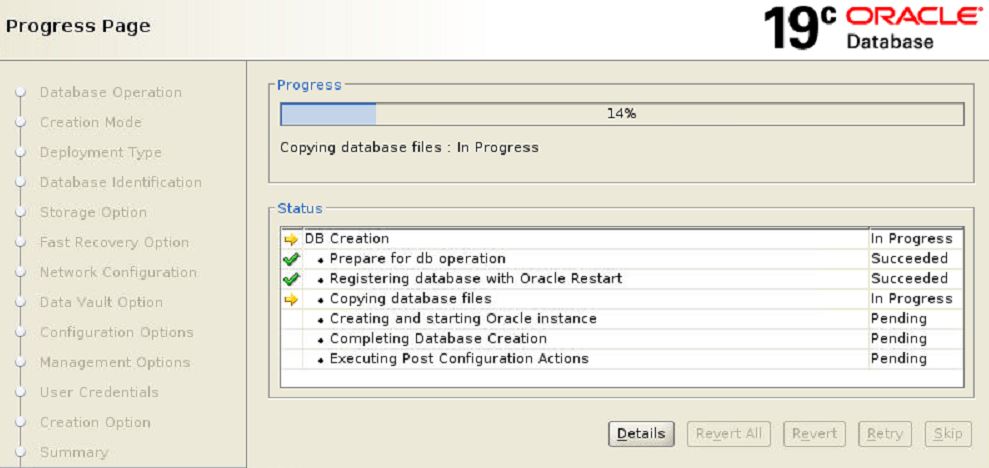Select Database Operation step in sidebar
Screen dimensions: 989x468
pos(110,93)
